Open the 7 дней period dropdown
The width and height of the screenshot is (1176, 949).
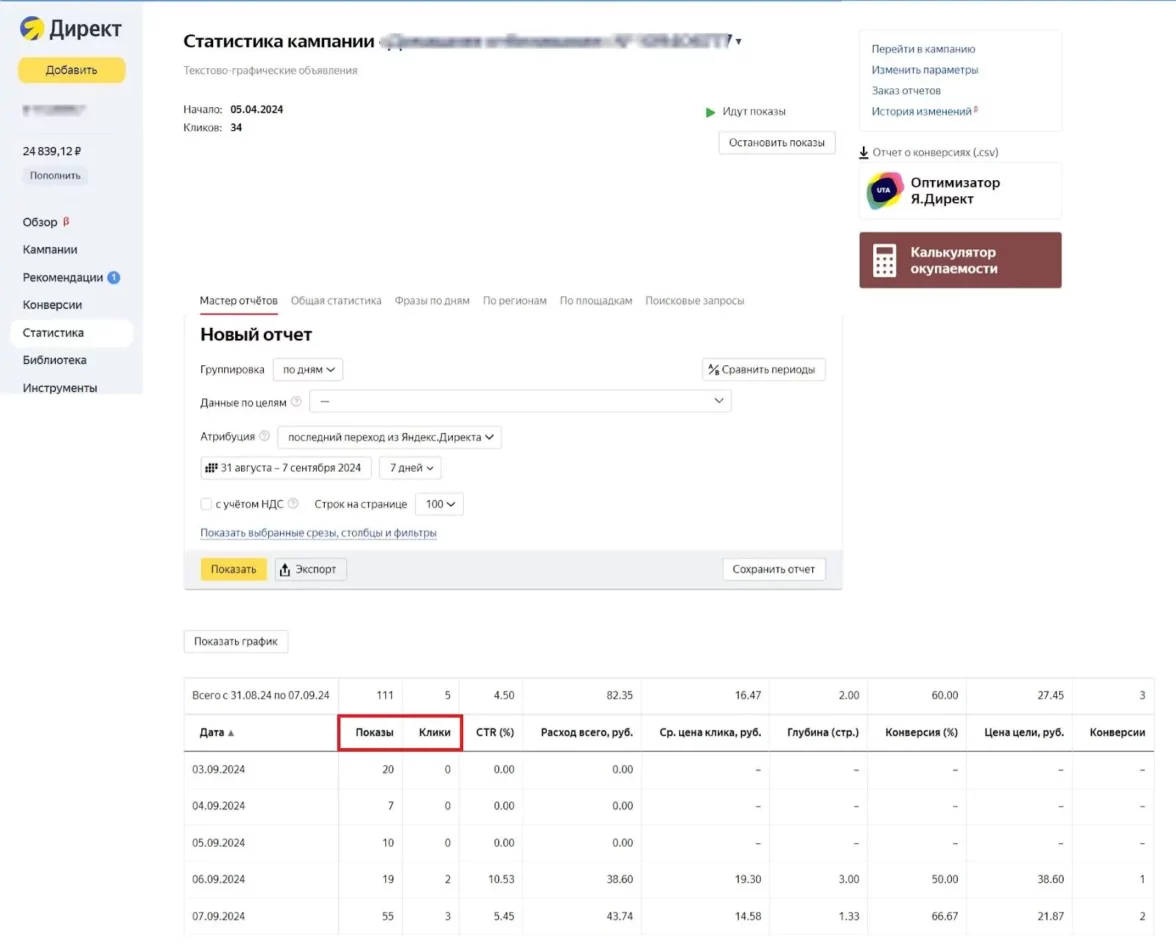click(410, 468)
